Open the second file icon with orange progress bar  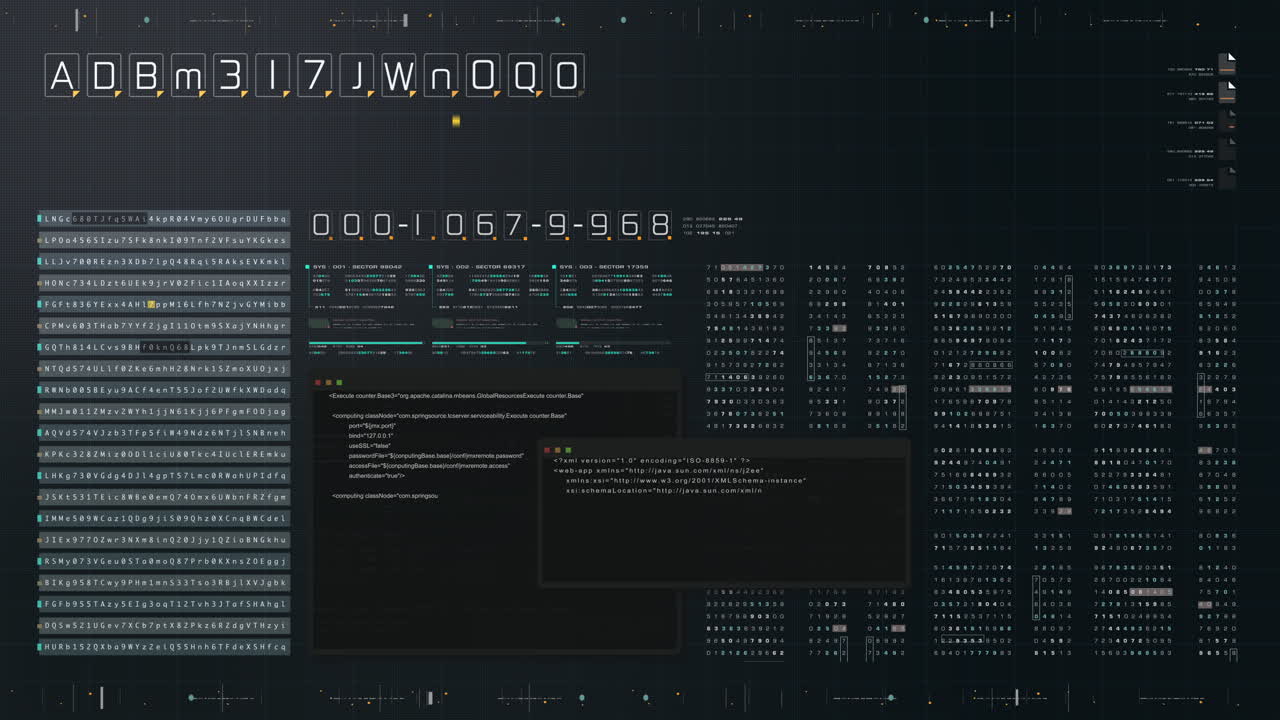[1228, 92]
